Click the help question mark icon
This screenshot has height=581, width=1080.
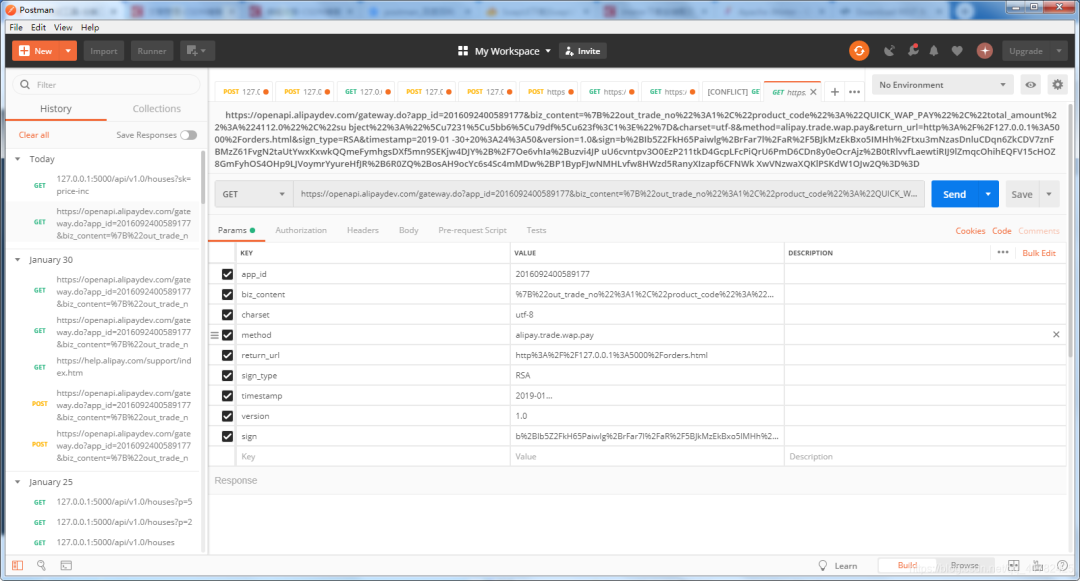click(x=1062, y=565)
